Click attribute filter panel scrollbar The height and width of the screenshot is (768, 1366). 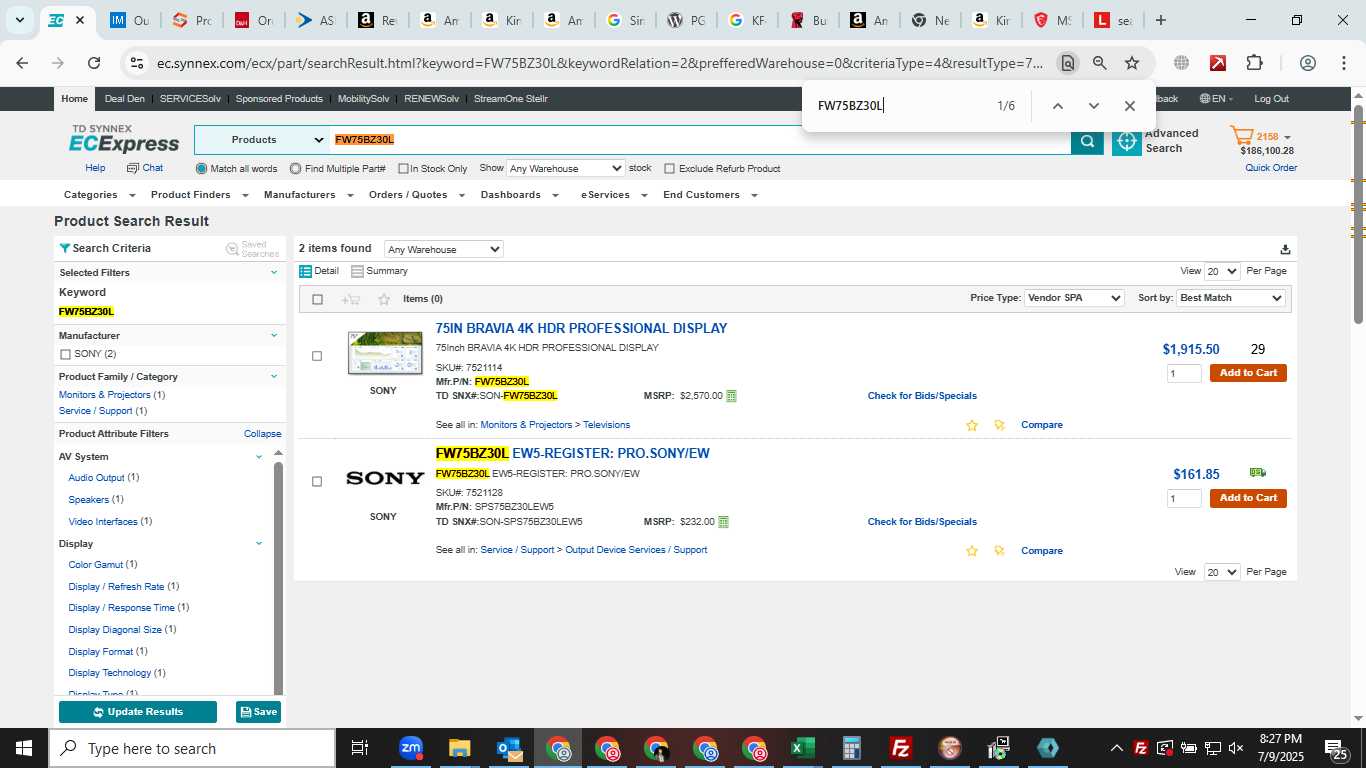[279, 578]
